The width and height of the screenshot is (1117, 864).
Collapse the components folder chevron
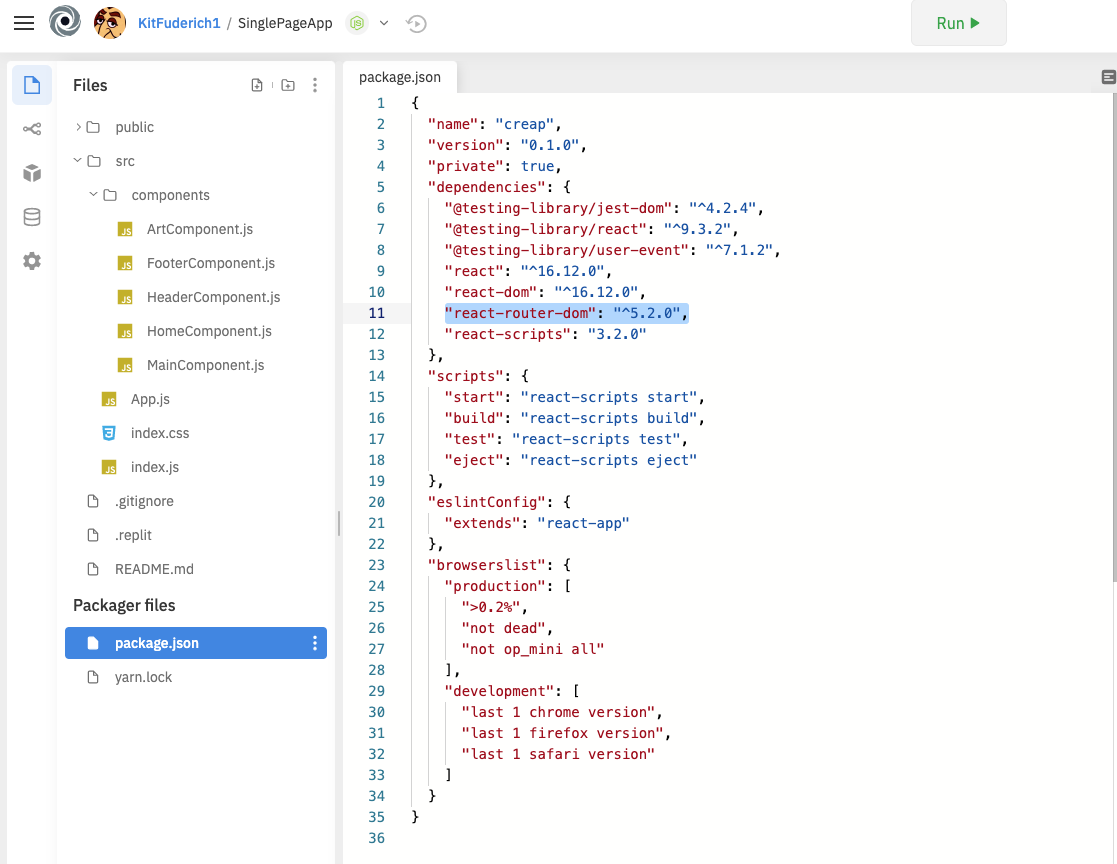tap(93, 194)
